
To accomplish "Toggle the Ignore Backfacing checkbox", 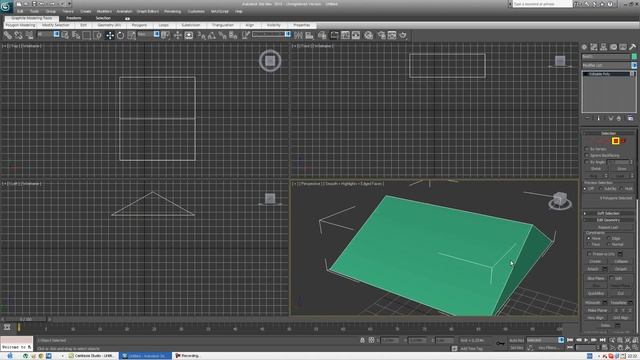I will (x=587, y=156).
